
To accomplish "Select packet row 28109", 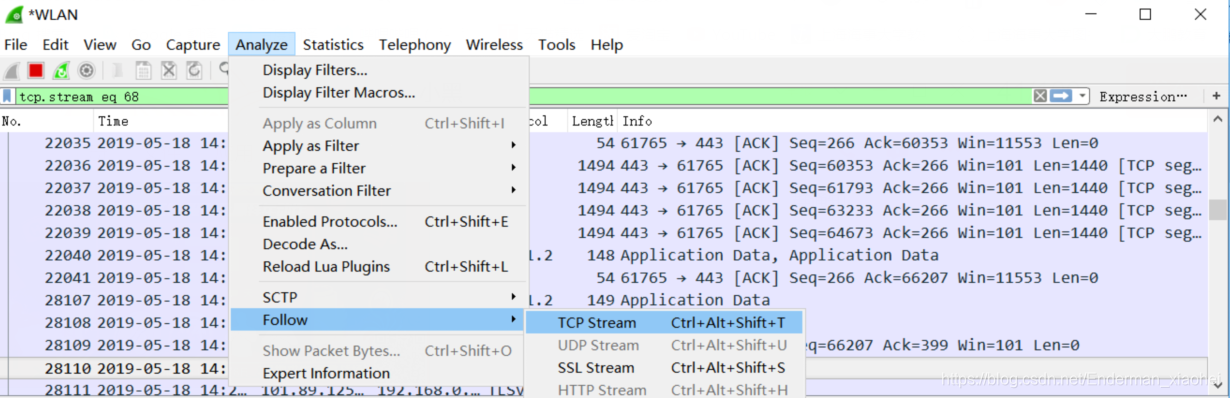I will pos(603,345).
